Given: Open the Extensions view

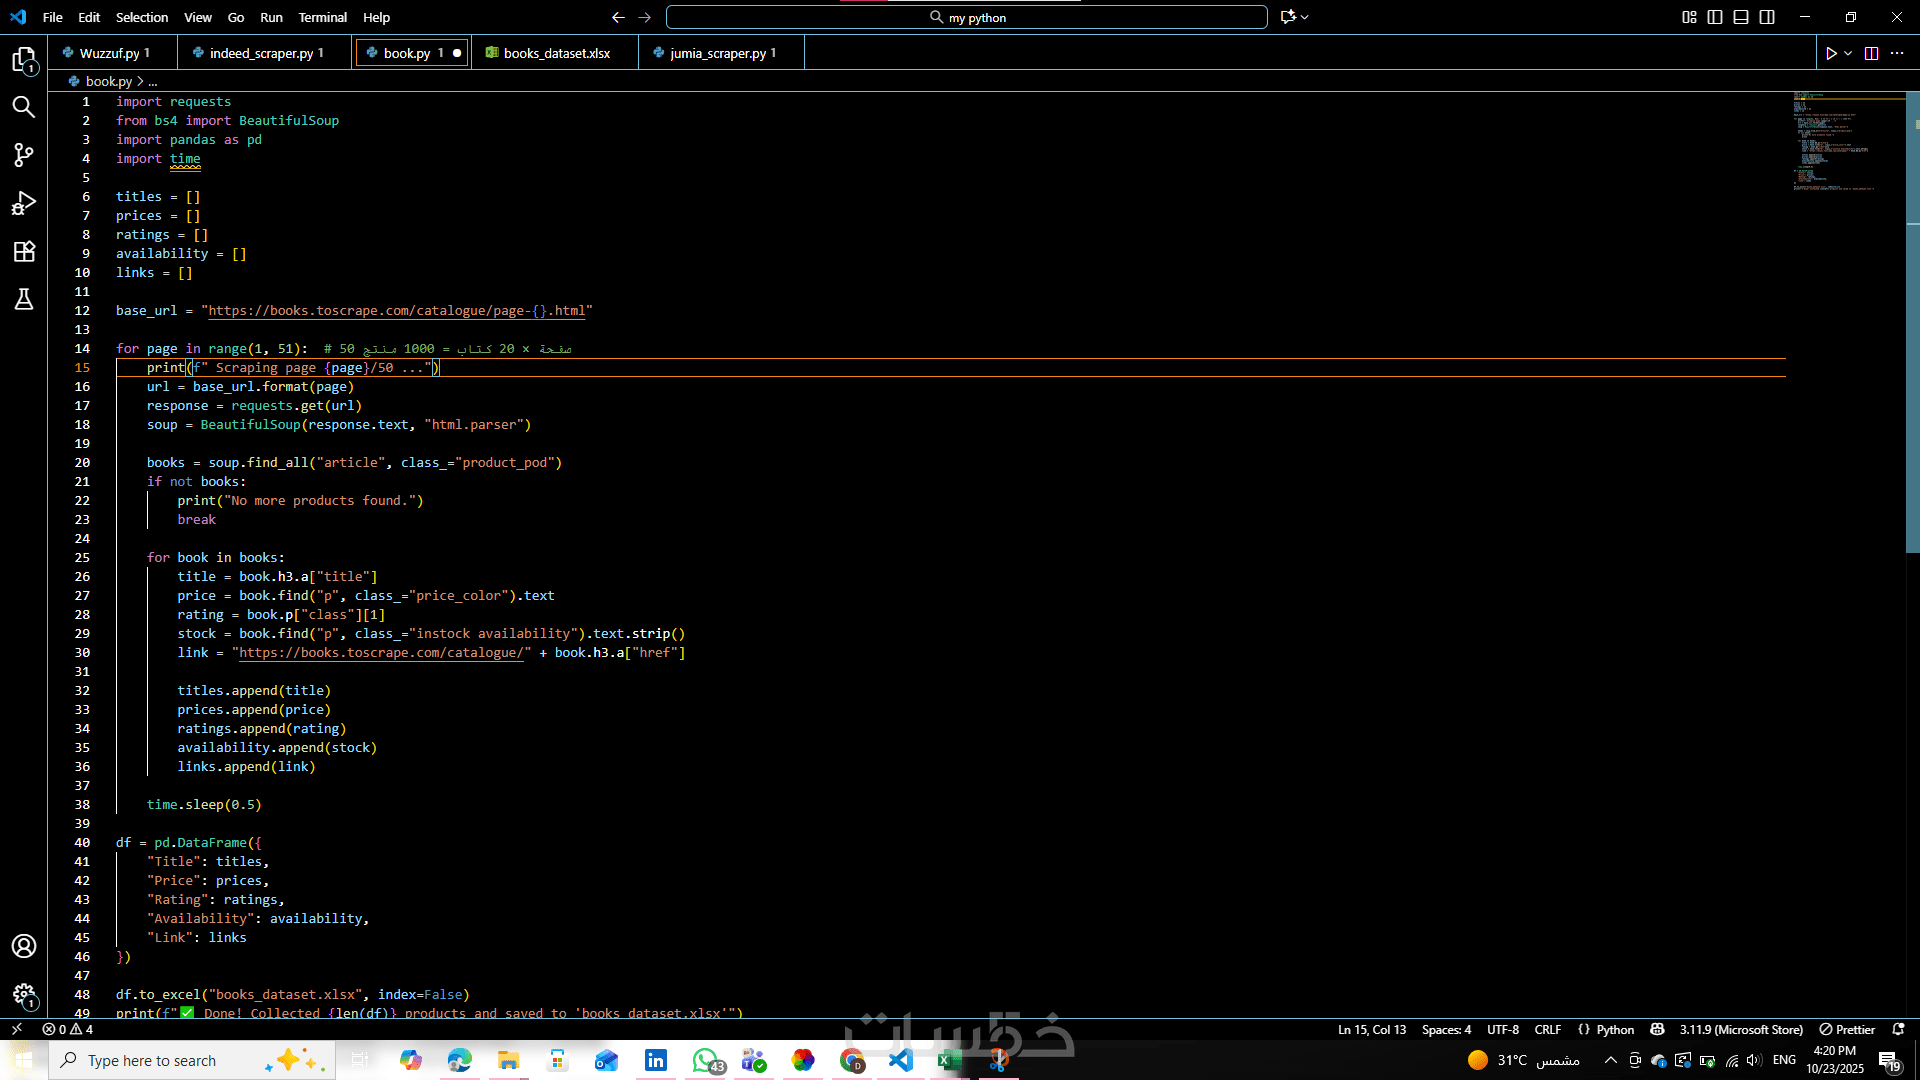Looking at the screenshot, I should click(x=24, y=251).
